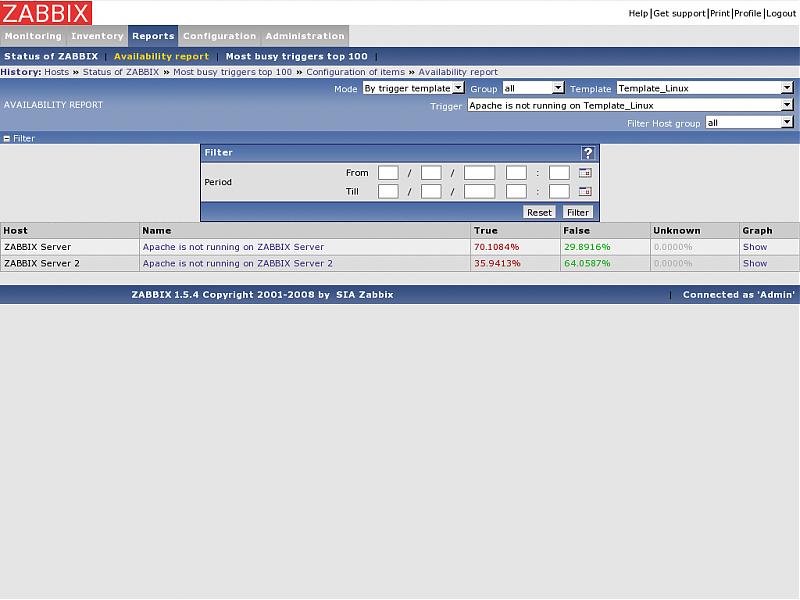The height and width of the screenshot is (600, 800).
Task: Collapse the Filter section minus icon
Action: 7,138
